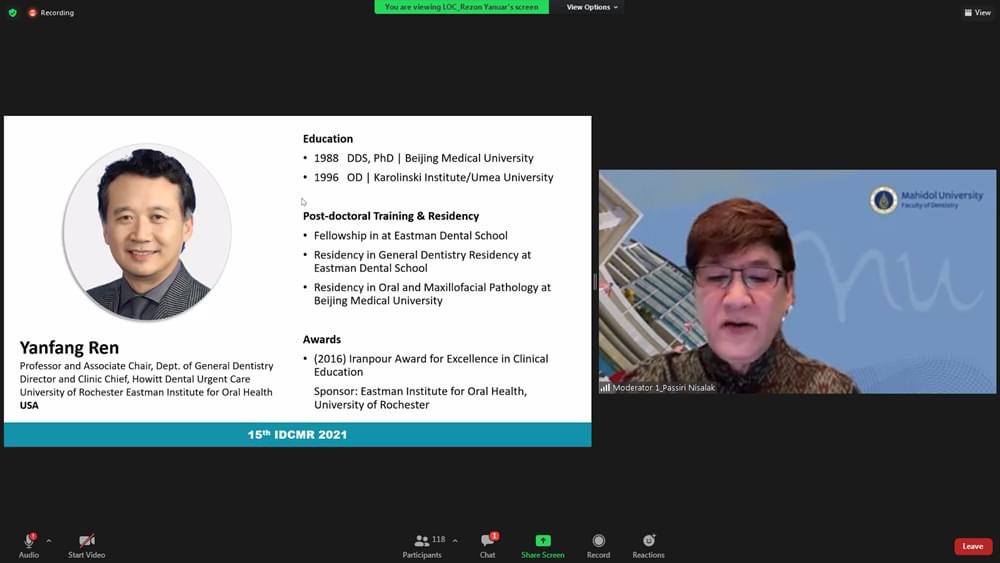Expand the caret next to Participants
Viewport: 1000px width, 563px height.
coord(455,540)
